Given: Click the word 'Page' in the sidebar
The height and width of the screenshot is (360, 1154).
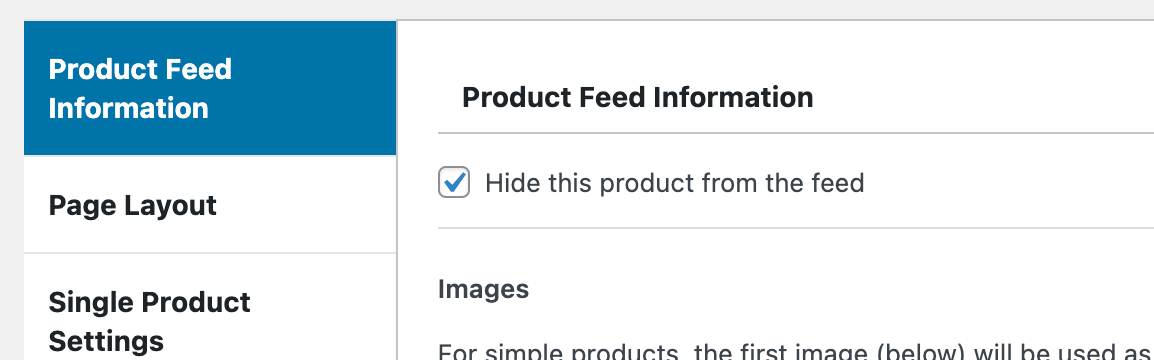Looking at the screenshot, I should click(x=82, y=205).
